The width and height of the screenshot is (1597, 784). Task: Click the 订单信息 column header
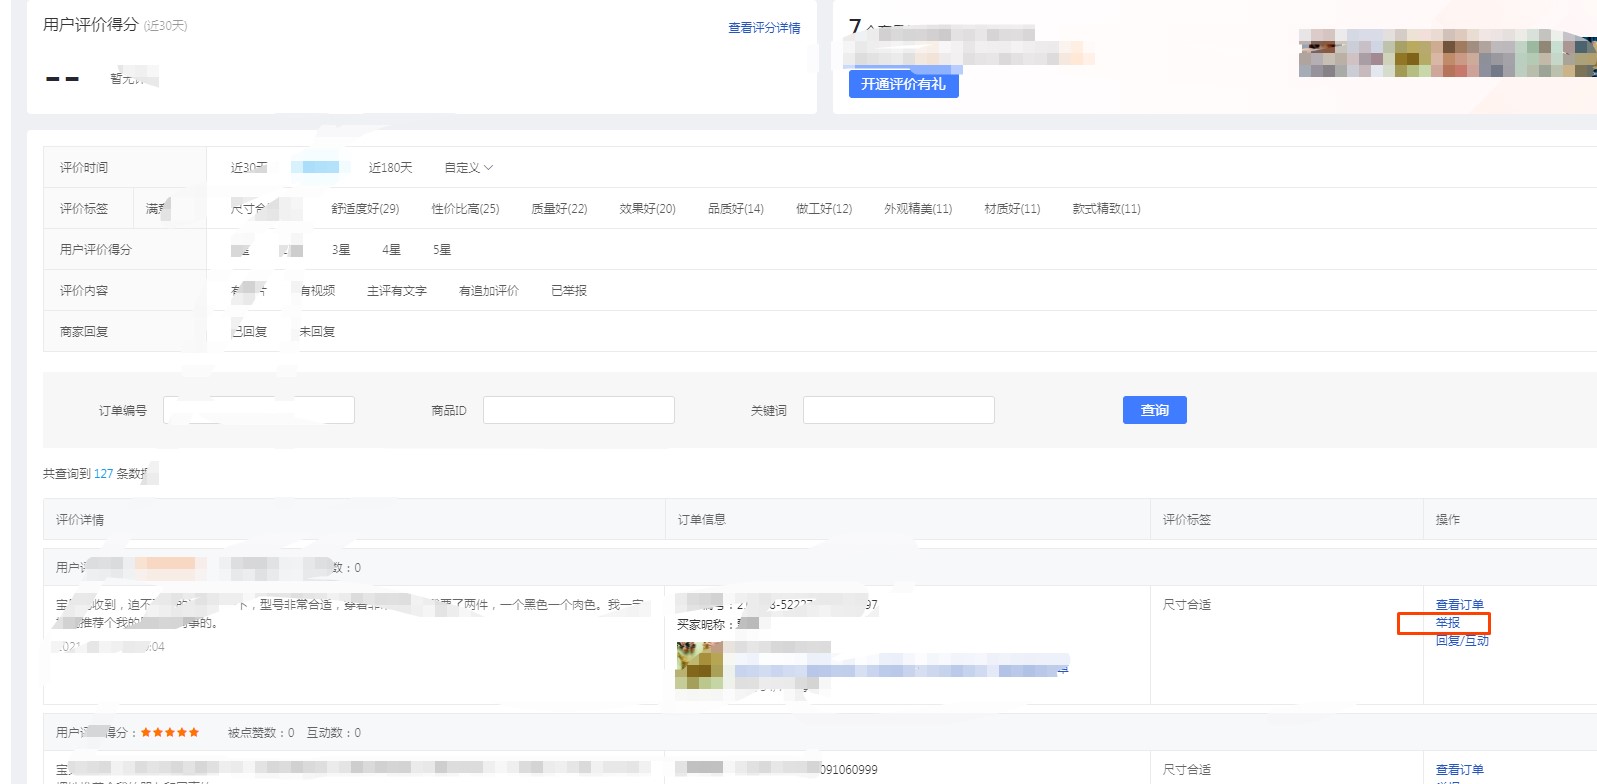[702, 520]
